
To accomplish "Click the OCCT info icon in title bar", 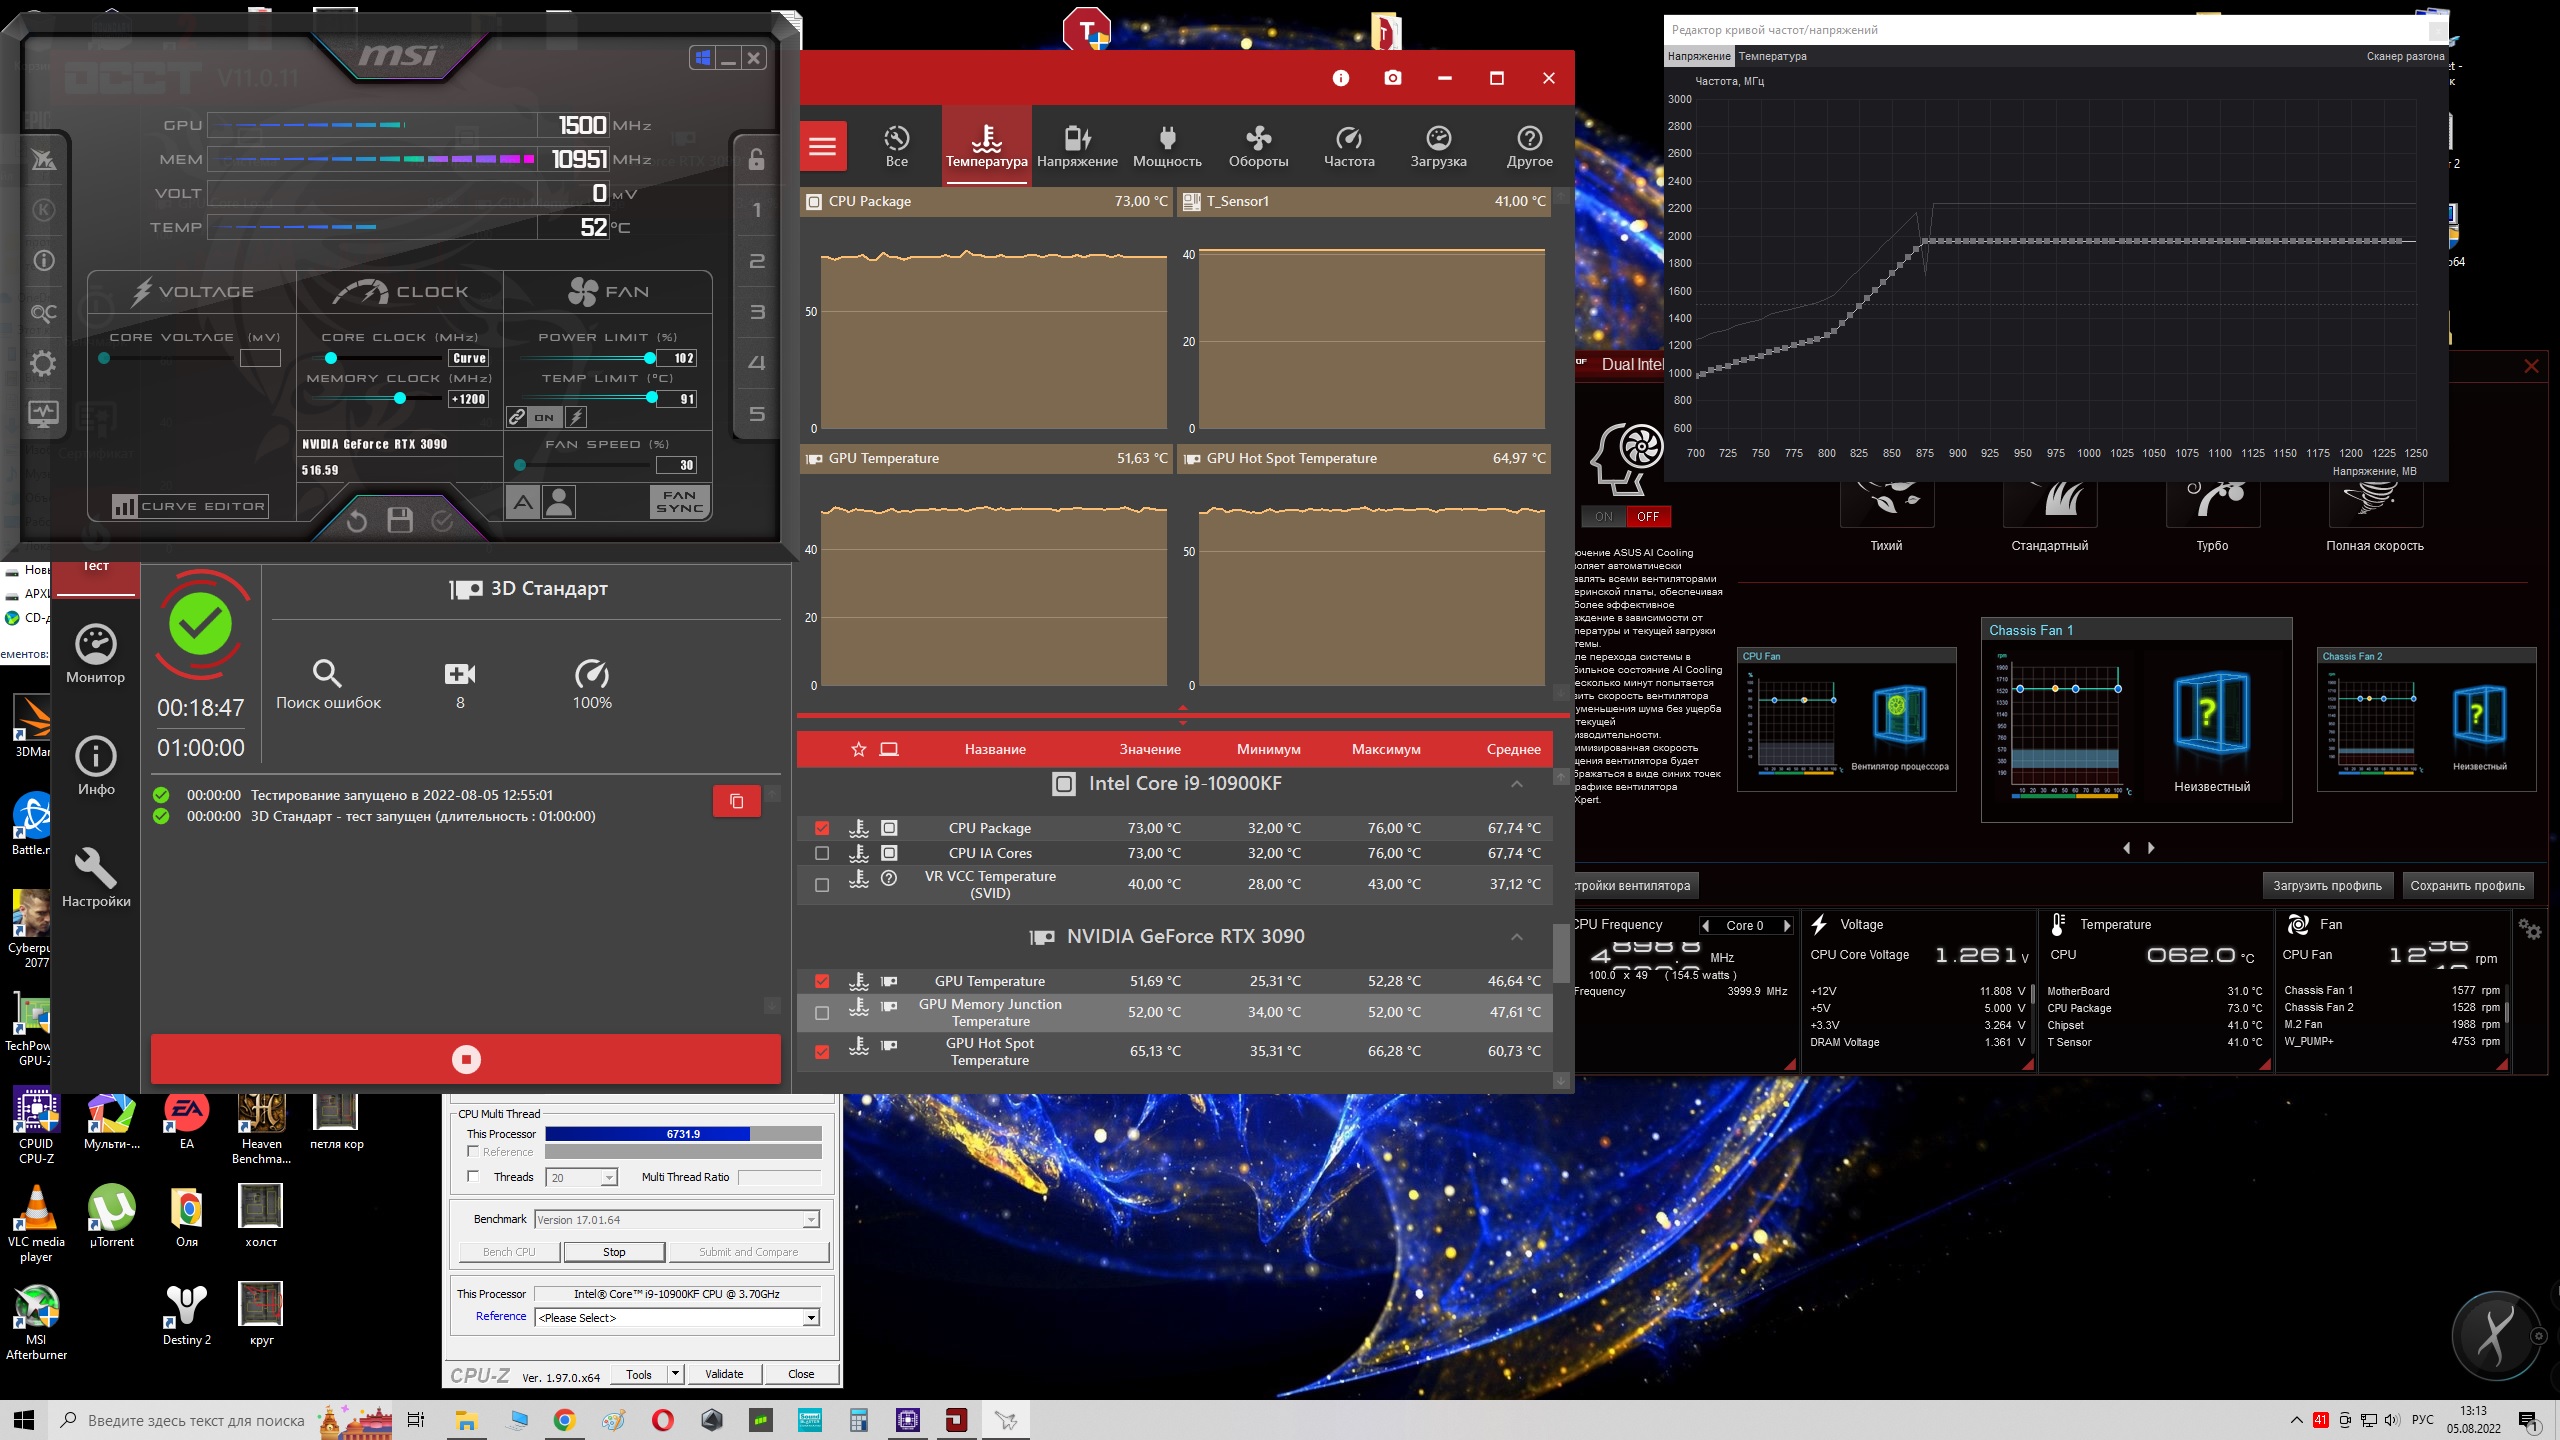I will 1340,78.
